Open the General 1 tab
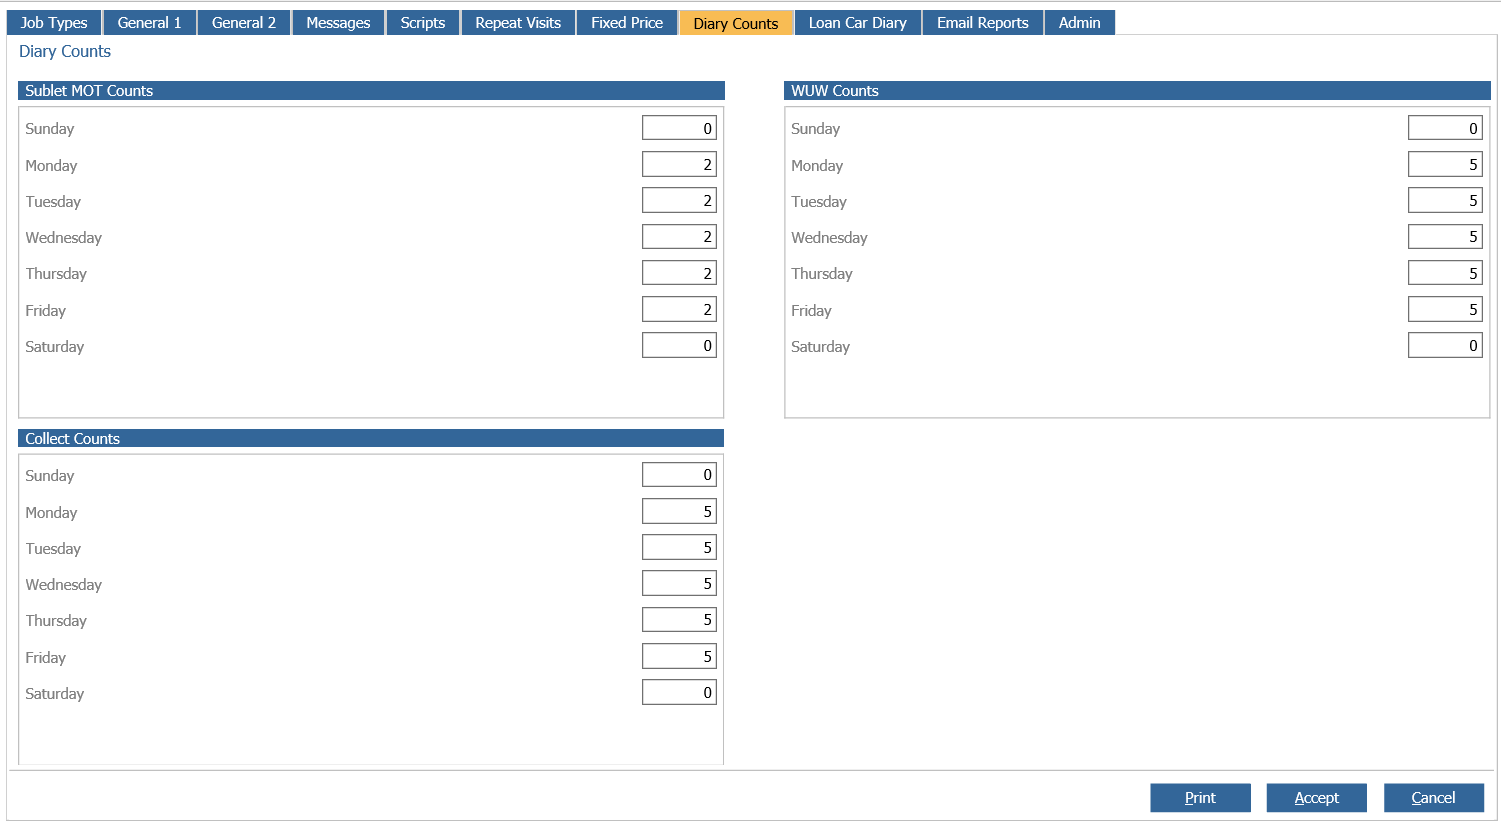 click(149, 22)
